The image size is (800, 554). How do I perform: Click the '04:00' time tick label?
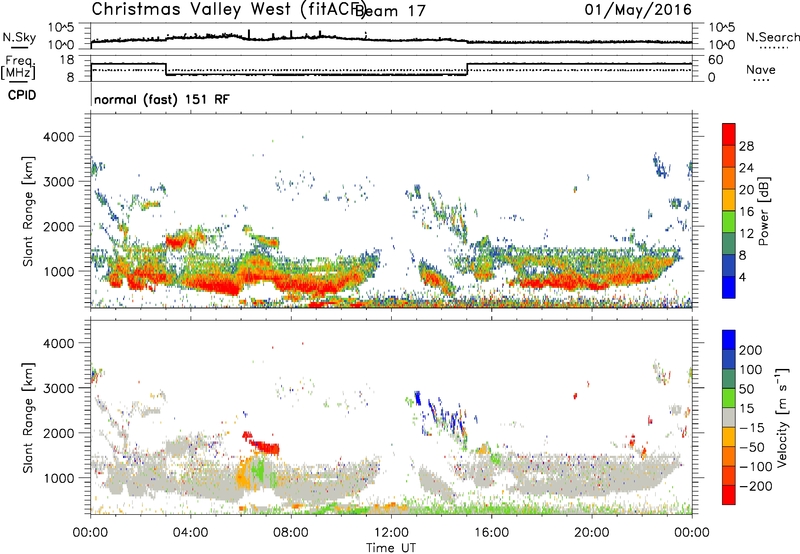[x=190, y=533]
